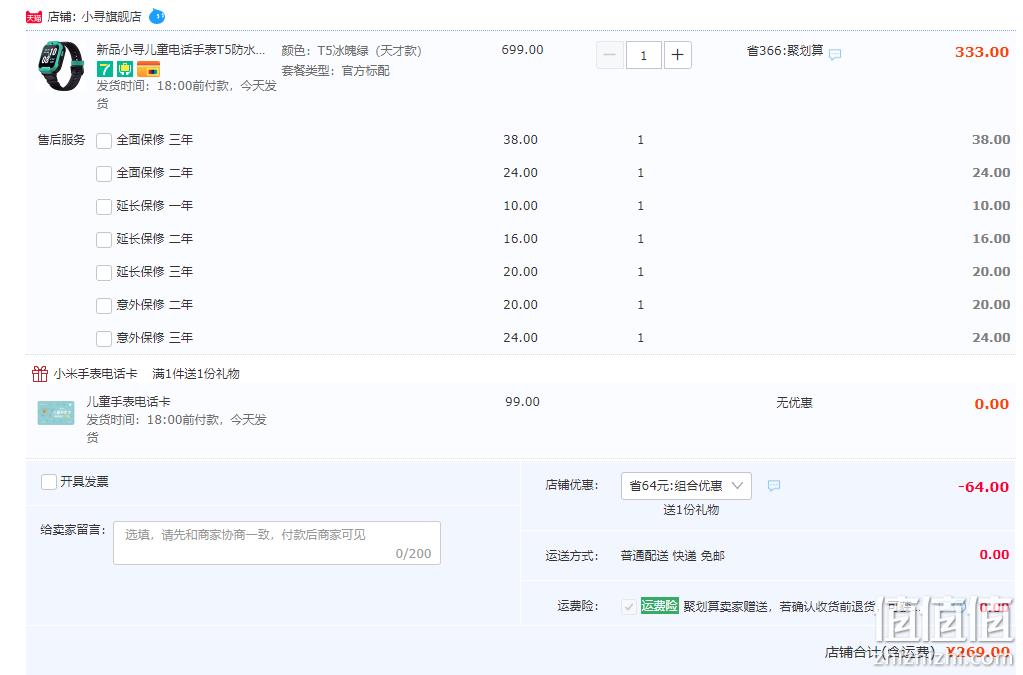Image resolution: width=1023 pixels, height=675 pixels.
Task: Check the 全面保修 三年 option
Action: [x=104, y=140]
